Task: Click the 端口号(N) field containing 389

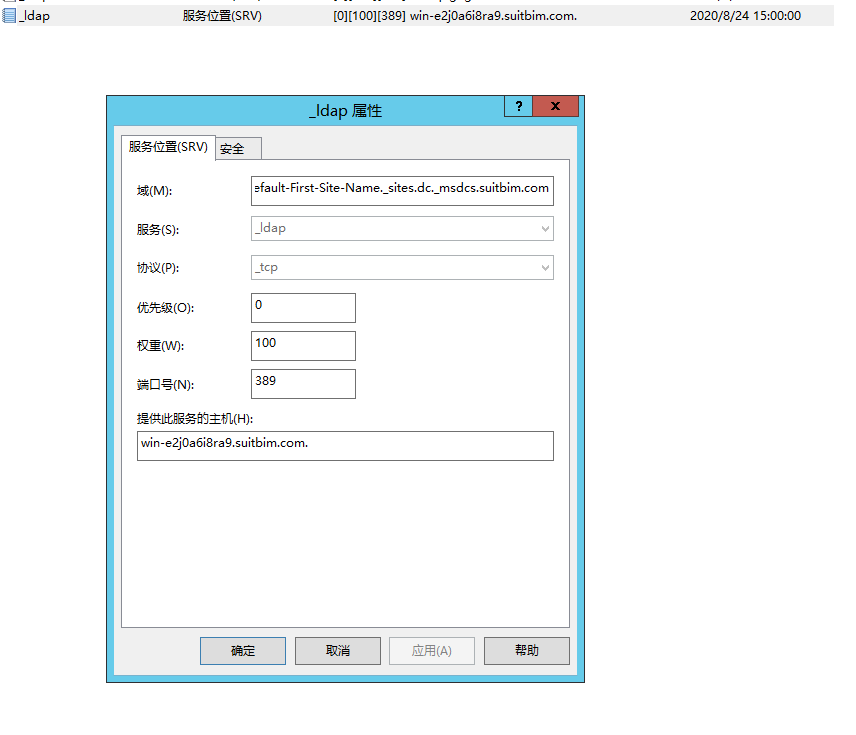Action: [303, 383]
